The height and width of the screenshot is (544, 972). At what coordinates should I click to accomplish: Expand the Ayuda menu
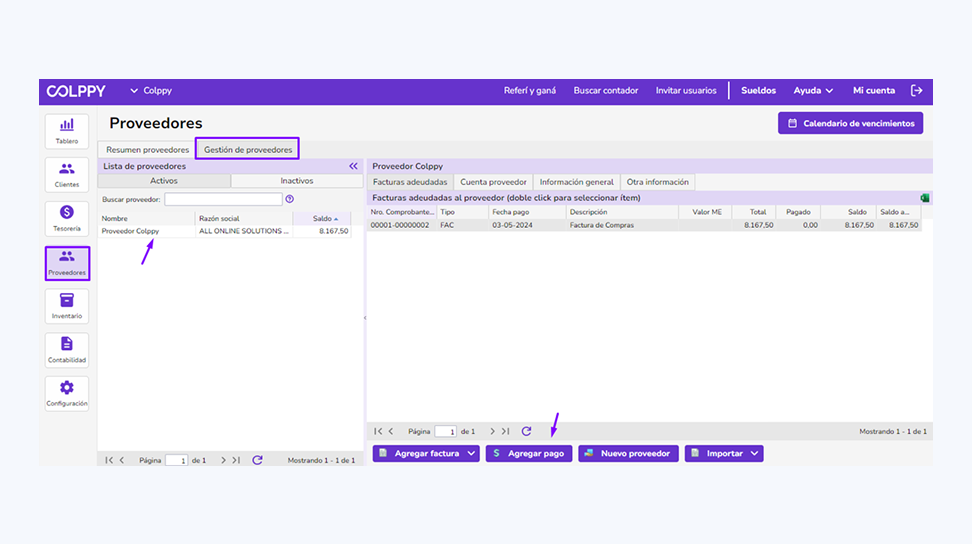[x=813, y=90]
